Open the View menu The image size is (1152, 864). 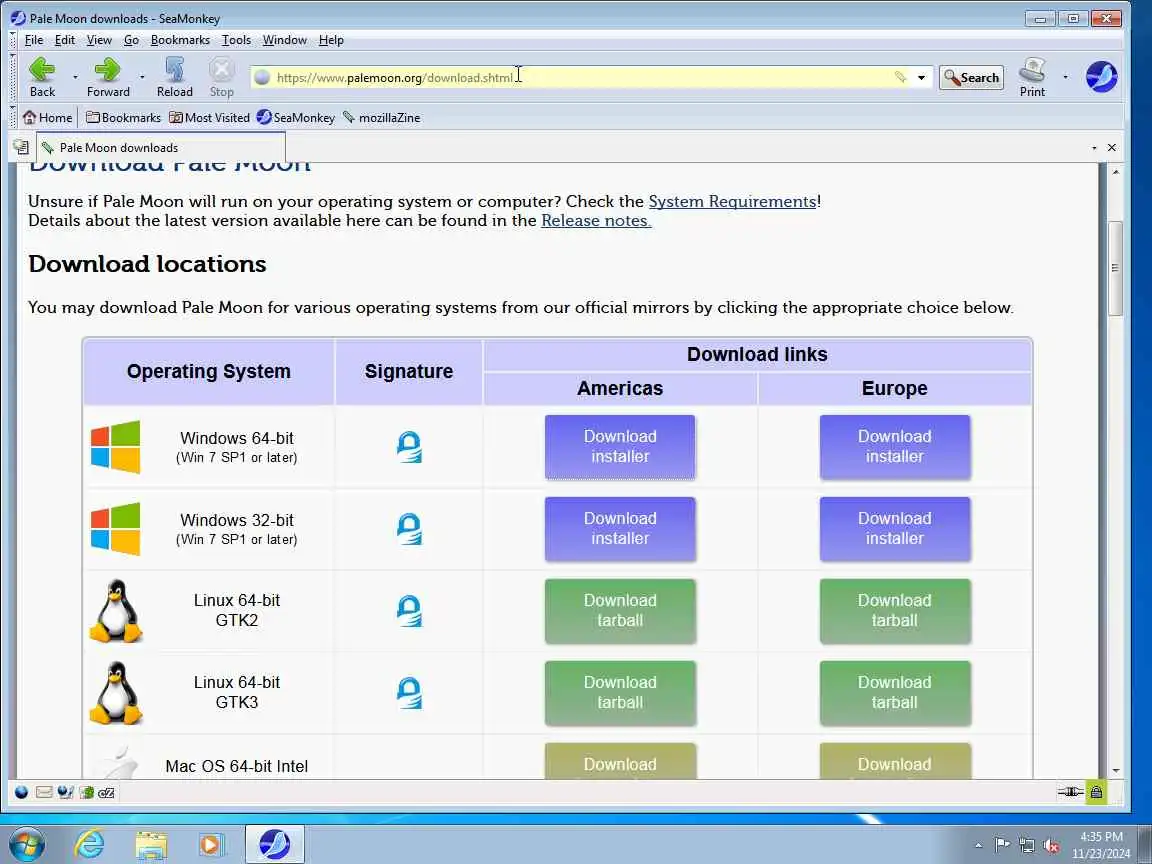click(99, 40)
